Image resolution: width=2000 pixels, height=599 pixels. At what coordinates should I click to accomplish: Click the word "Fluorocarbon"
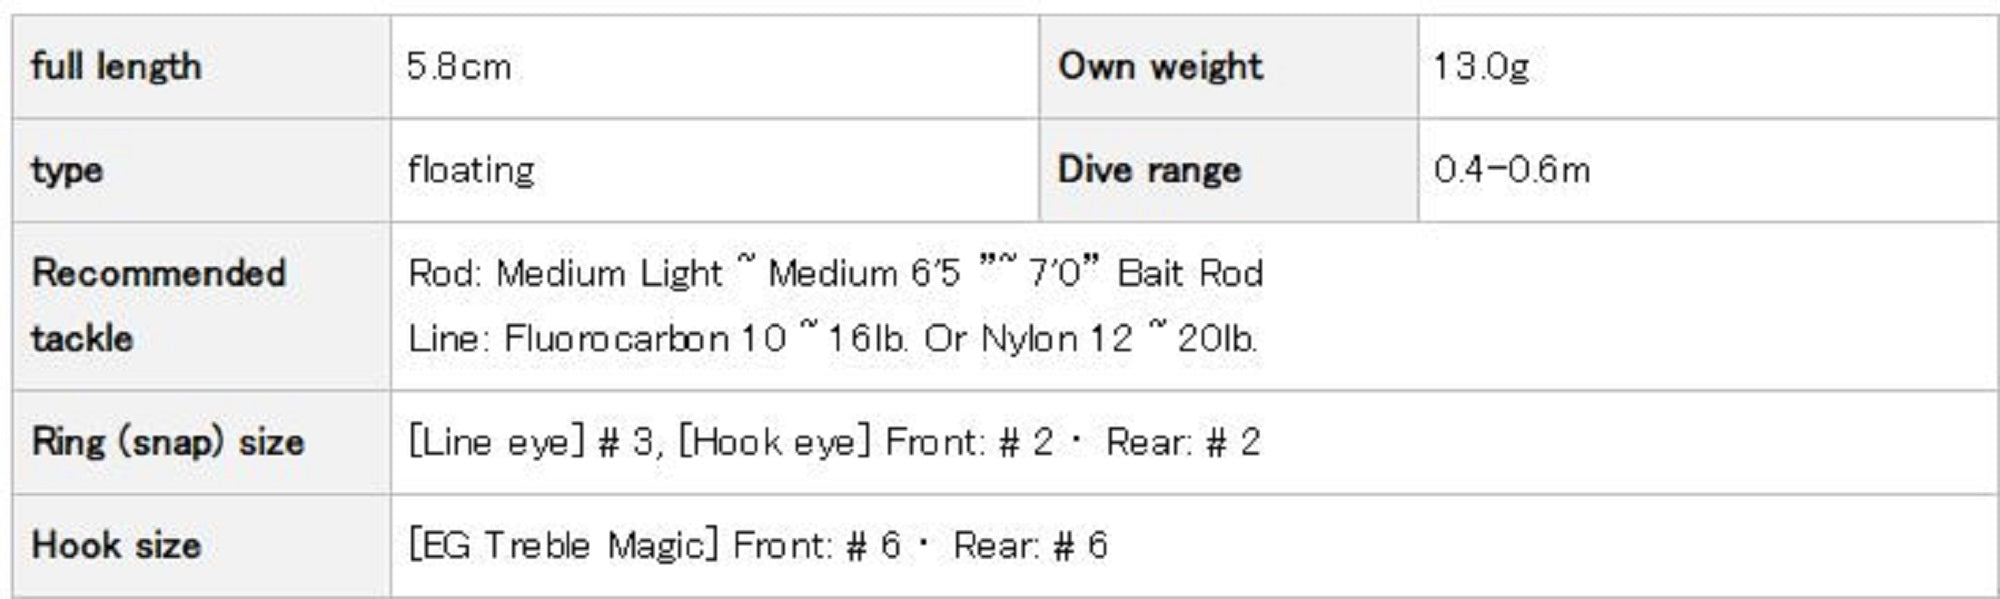tap(616, 339)
